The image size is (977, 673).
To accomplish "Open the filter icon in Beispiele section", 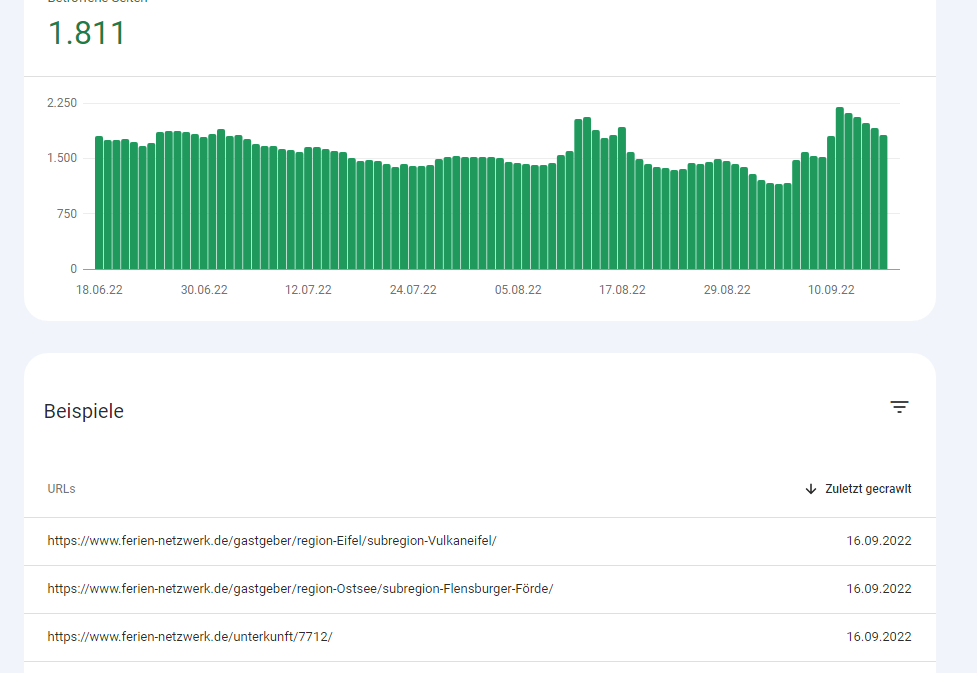I will (x=899, y=407).
